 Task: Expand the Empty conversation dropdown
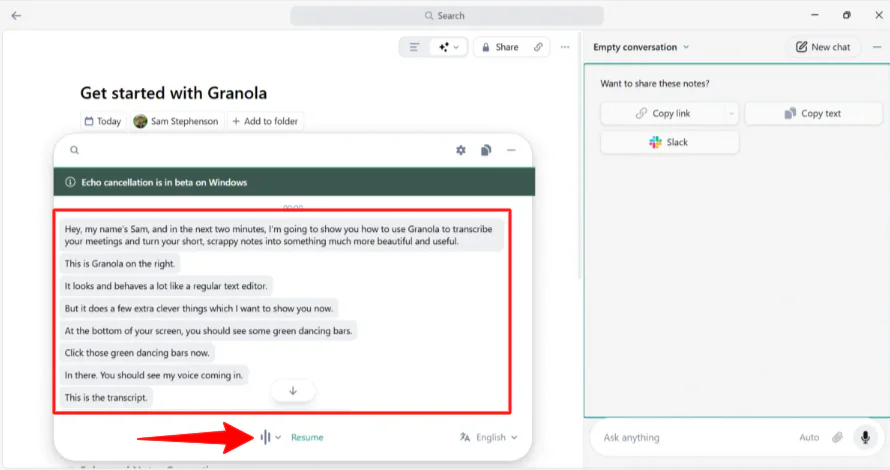641,47
